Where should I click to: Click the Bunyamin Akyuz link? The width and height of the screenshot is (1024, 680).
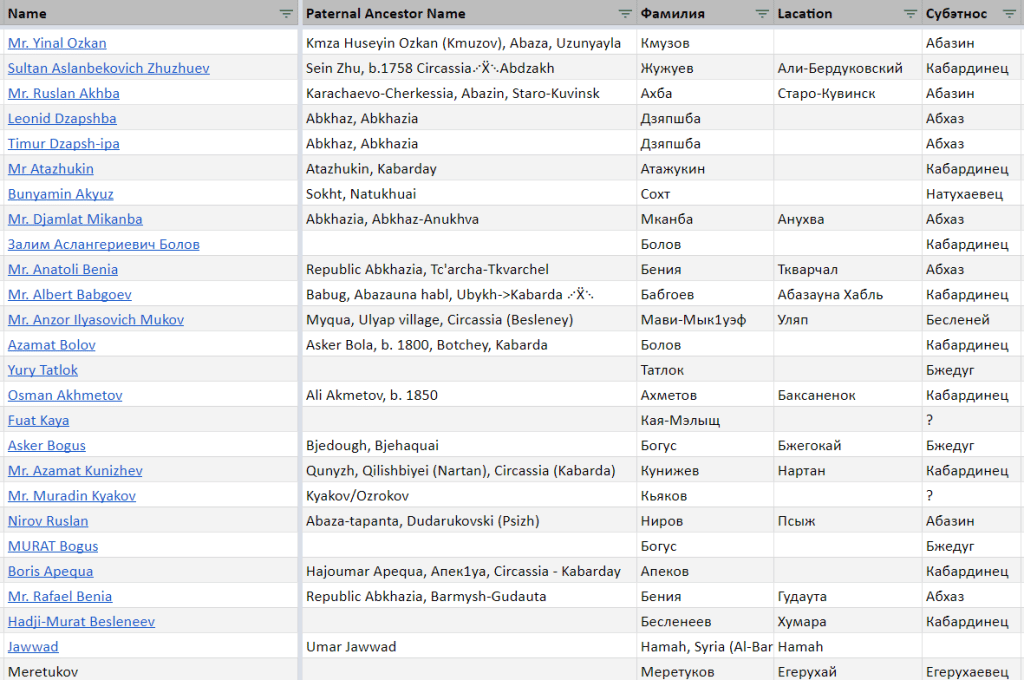click(60, 194)
